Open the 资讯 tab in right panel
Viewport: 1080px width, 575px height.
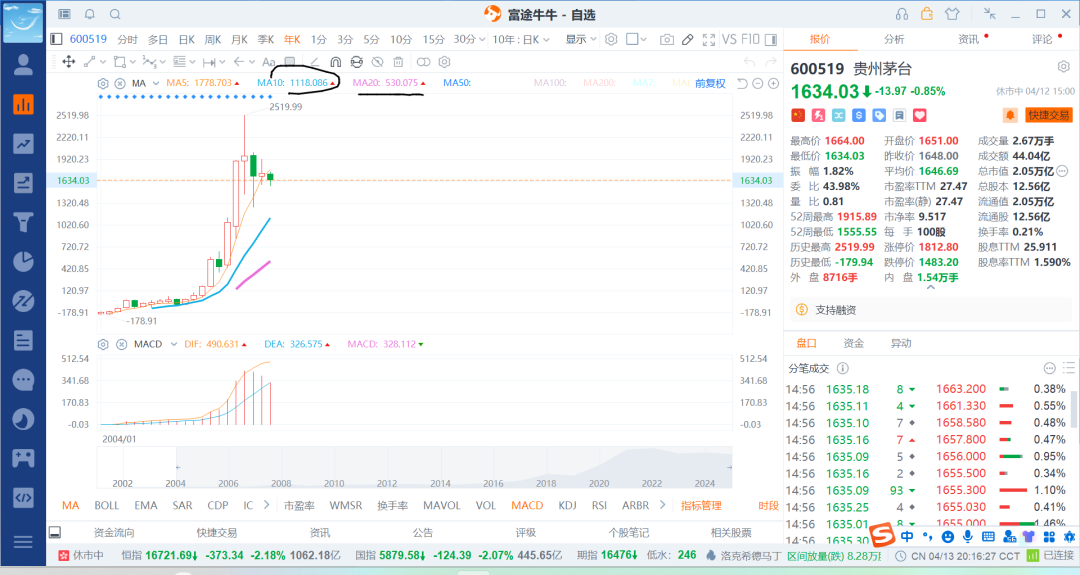click(968, 39)
